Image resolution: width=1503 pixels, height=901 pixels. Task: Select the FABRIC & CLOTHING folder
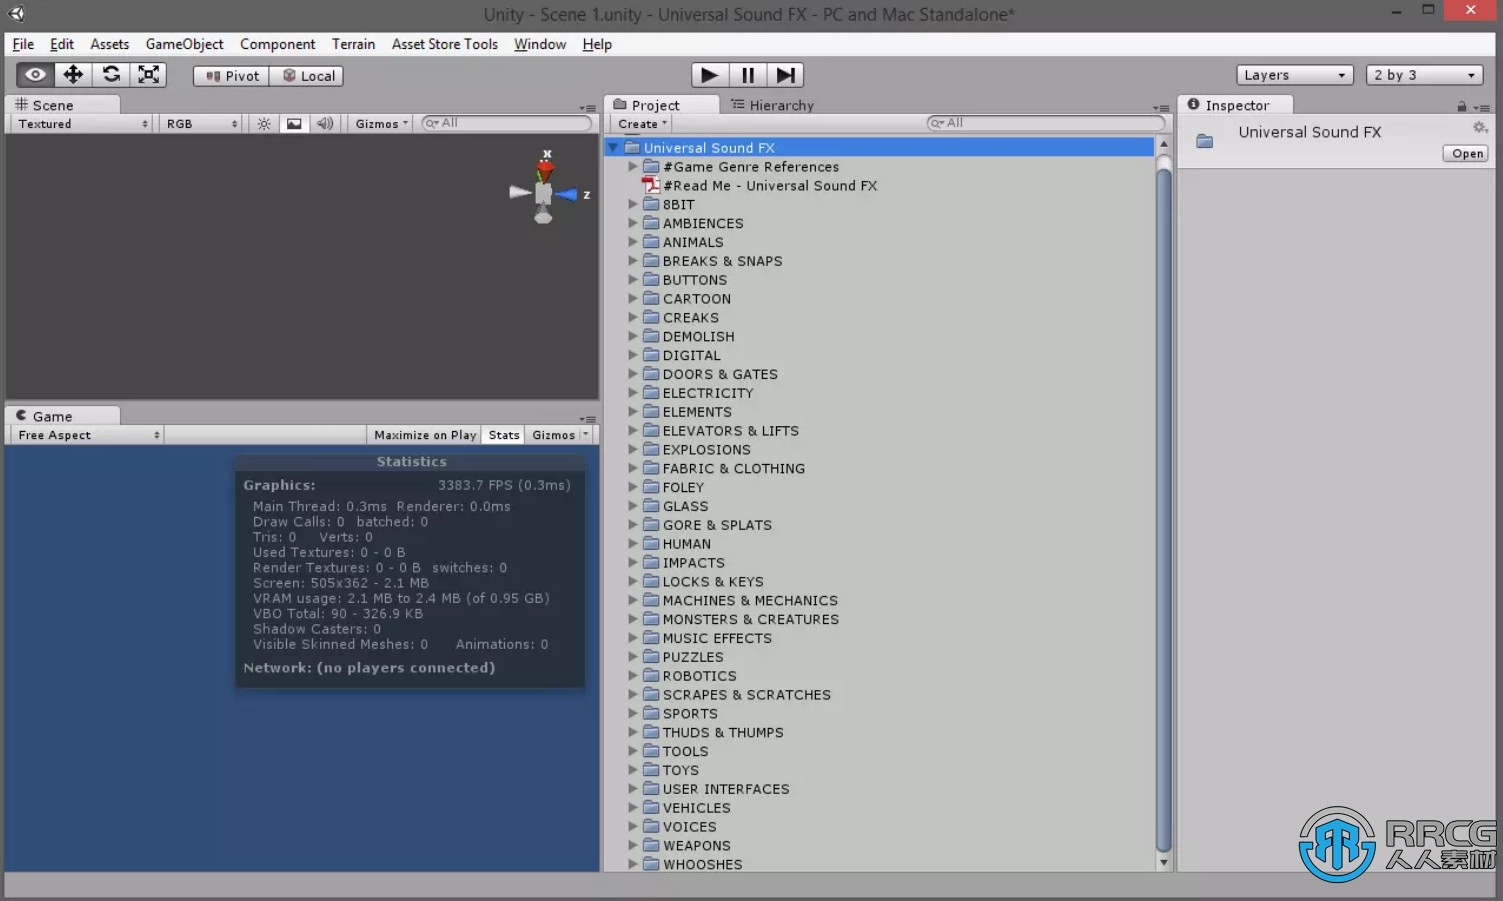click(x=733, y=468)
